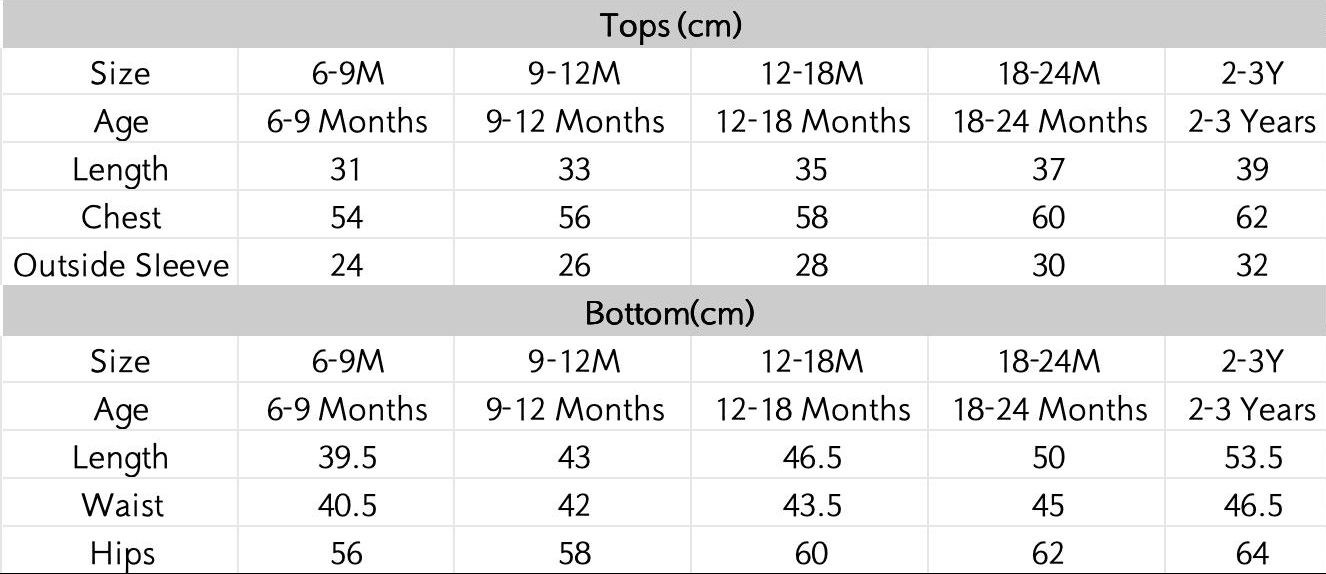Select the Bottom length value 39.5
The image size is (1326, 574).
346,457
